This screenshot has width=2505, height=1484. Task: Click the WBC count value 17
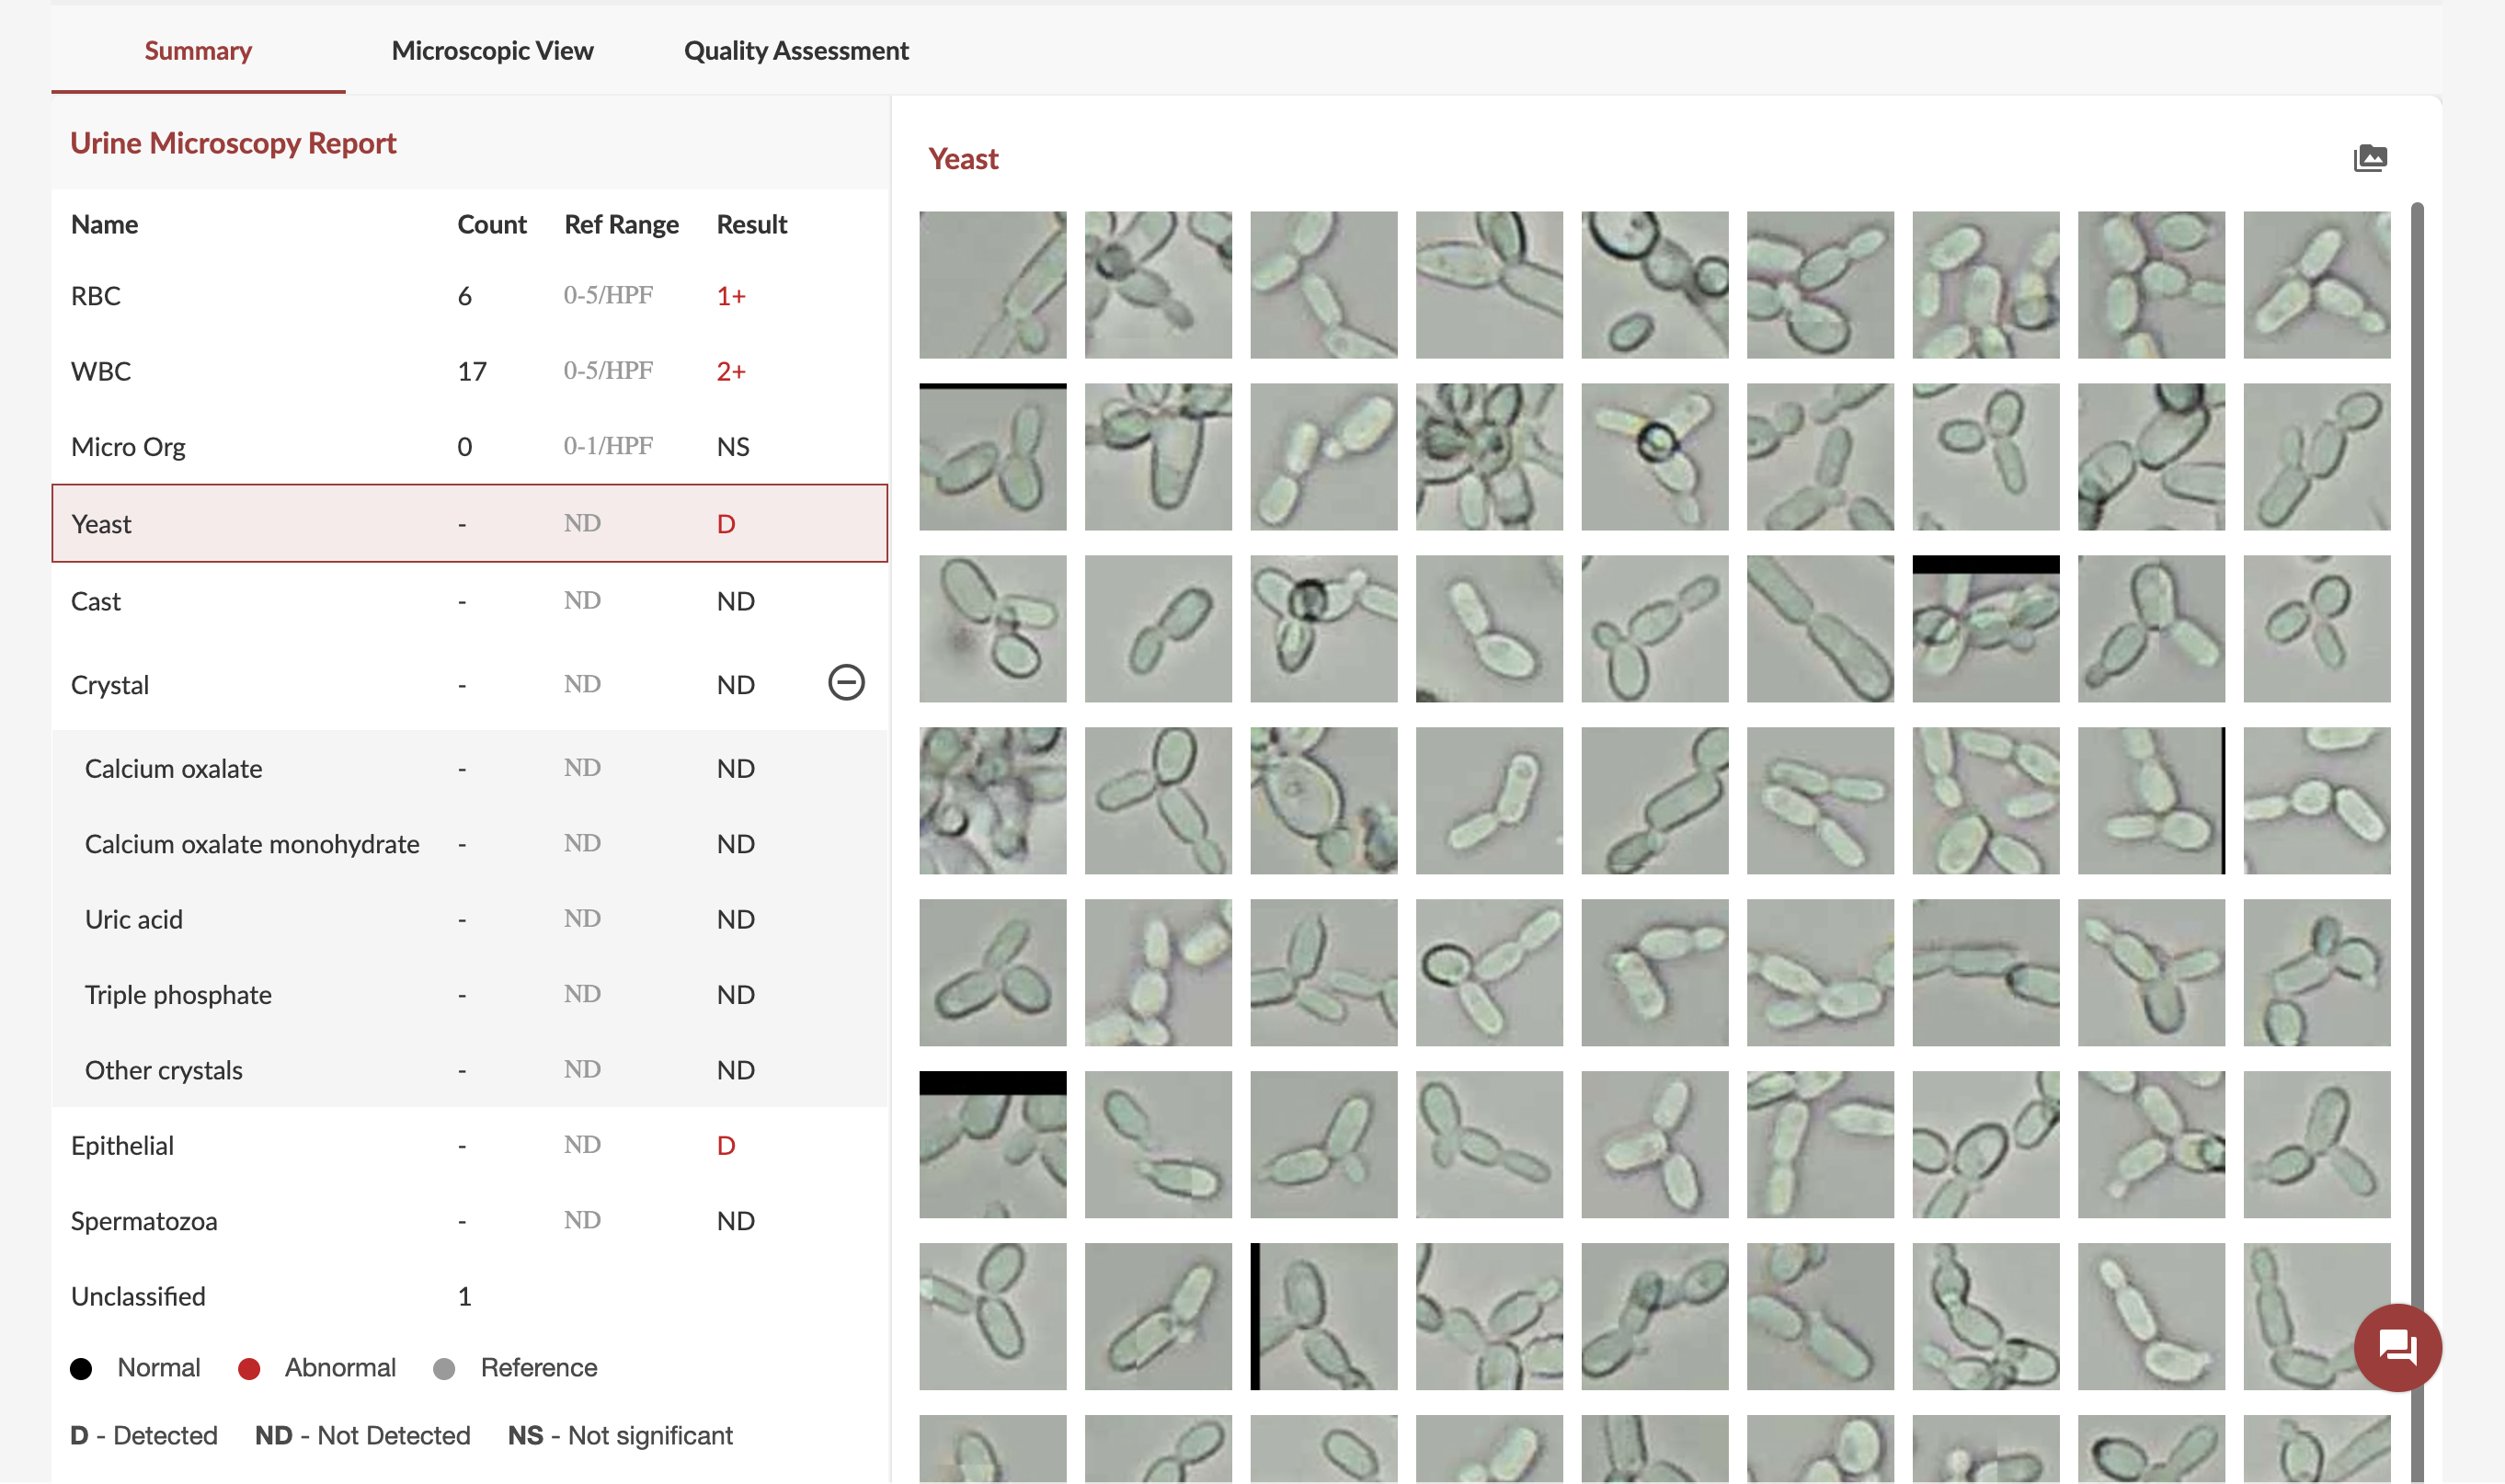coord(471,371)
